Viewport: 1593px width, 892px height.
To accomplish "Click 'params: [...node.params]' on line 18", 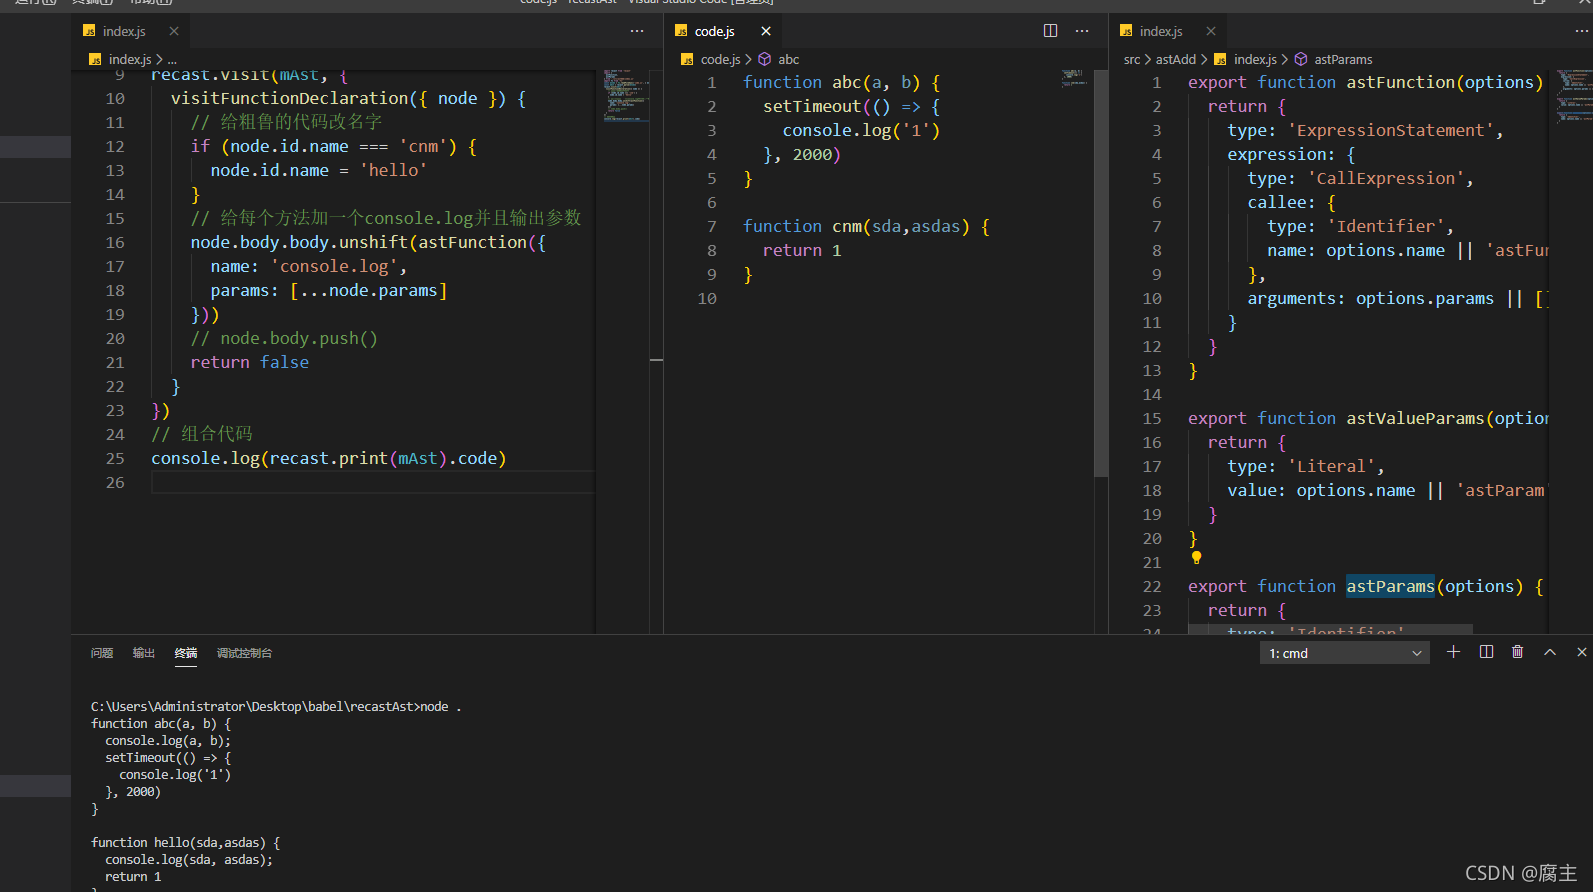I will [329, 290].
